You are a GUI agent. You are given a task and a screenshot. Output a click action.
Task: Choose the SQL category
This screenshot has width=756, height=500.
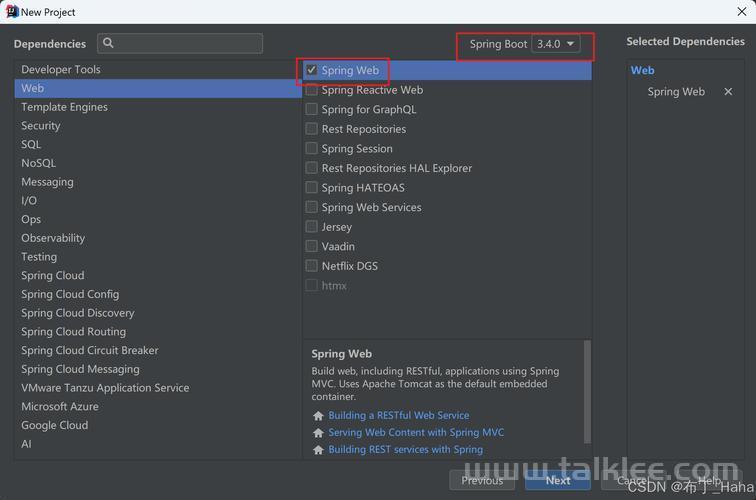click(158, 145)
